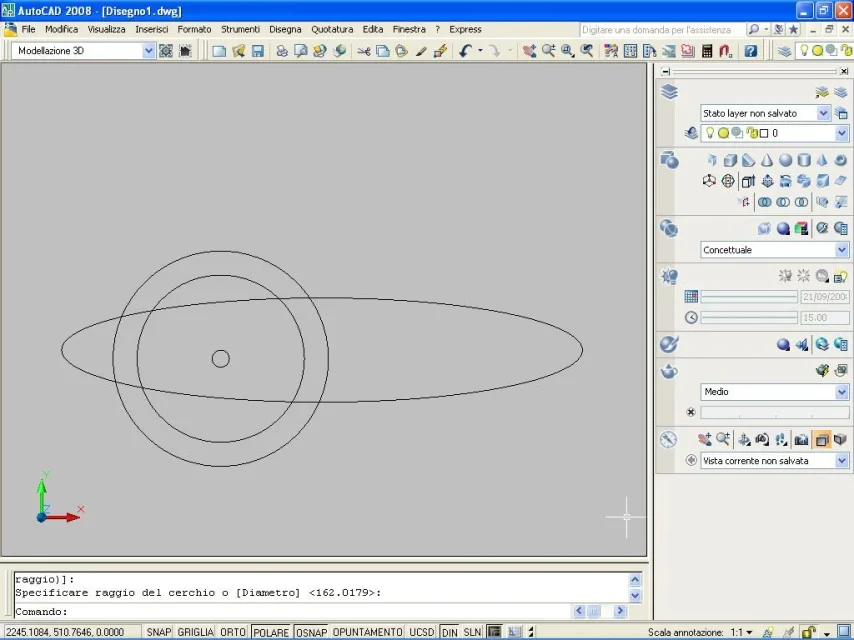Click the Open file icon
The image size is (854, 640).
pos(239,51)
